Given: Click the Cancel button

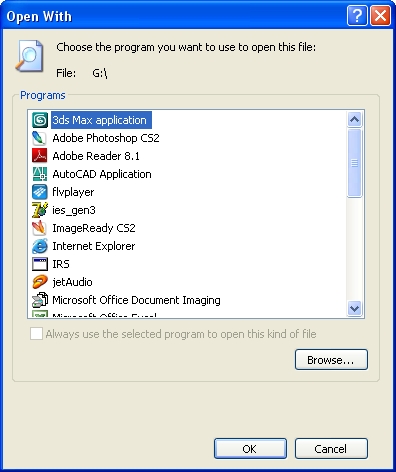Looking at the screenshot, I should pos(331,449).
